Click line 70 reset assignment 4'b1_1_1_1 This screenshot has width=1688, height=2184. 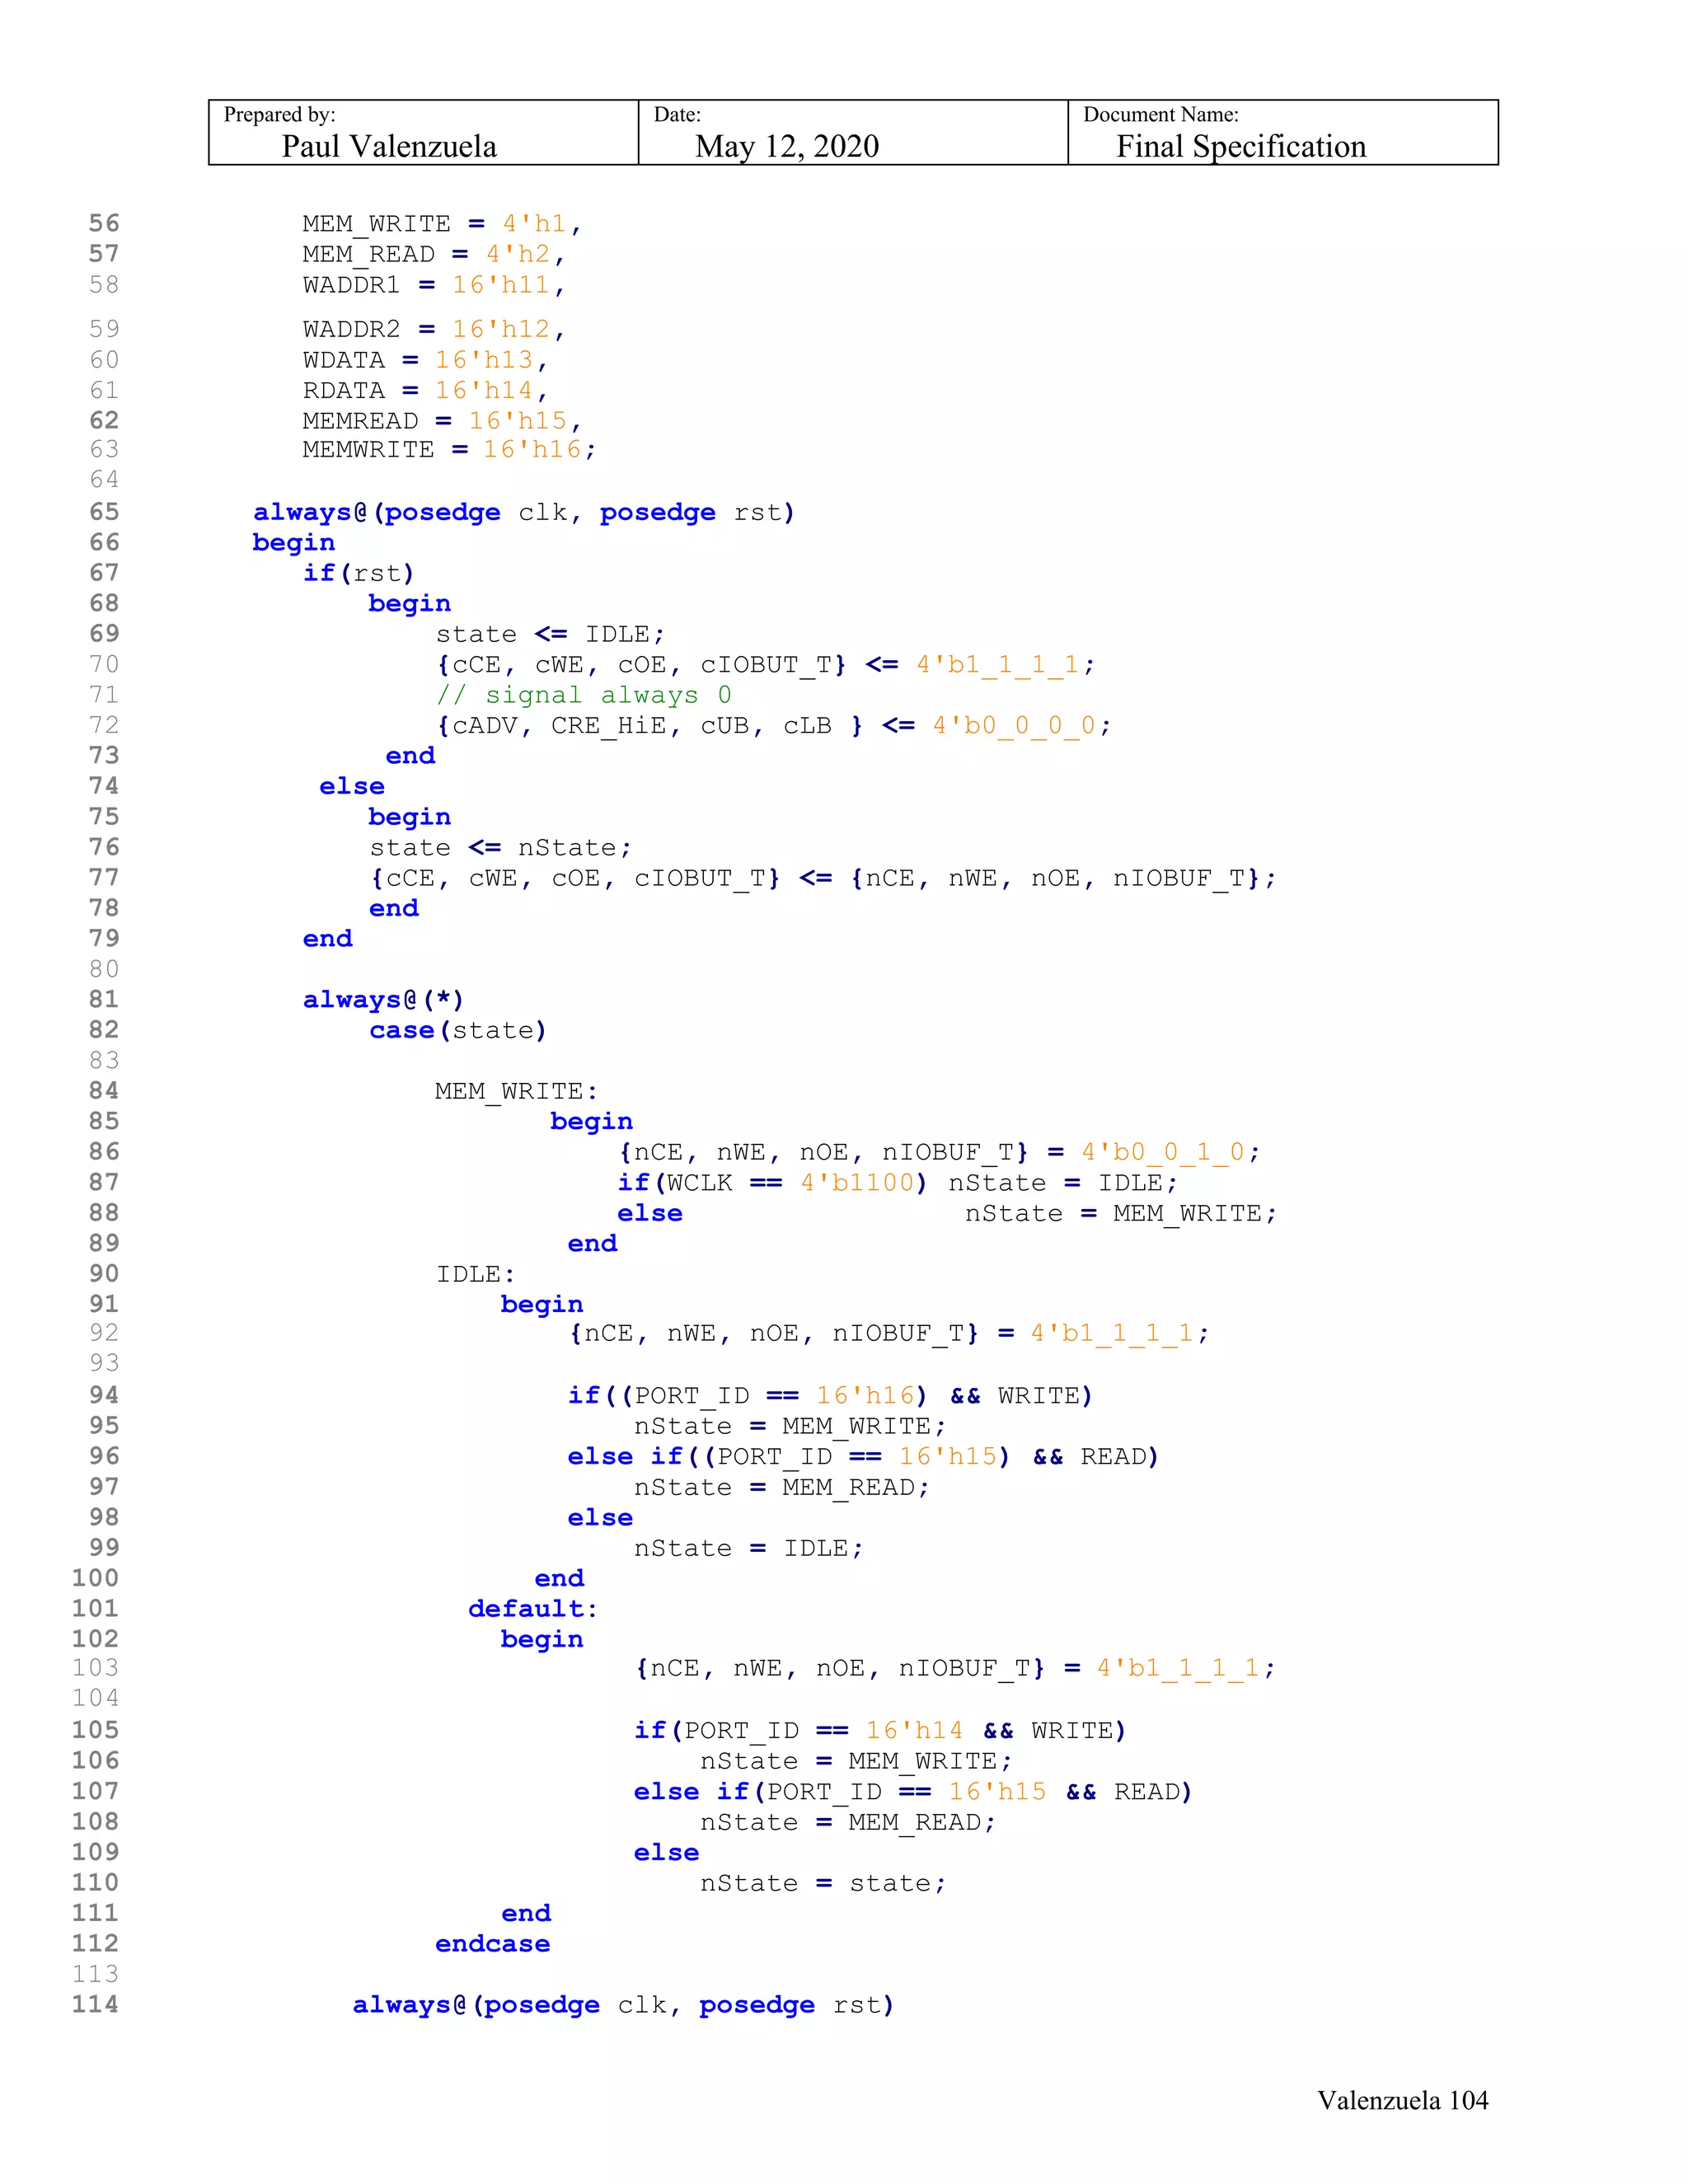(x=766, y=665)
